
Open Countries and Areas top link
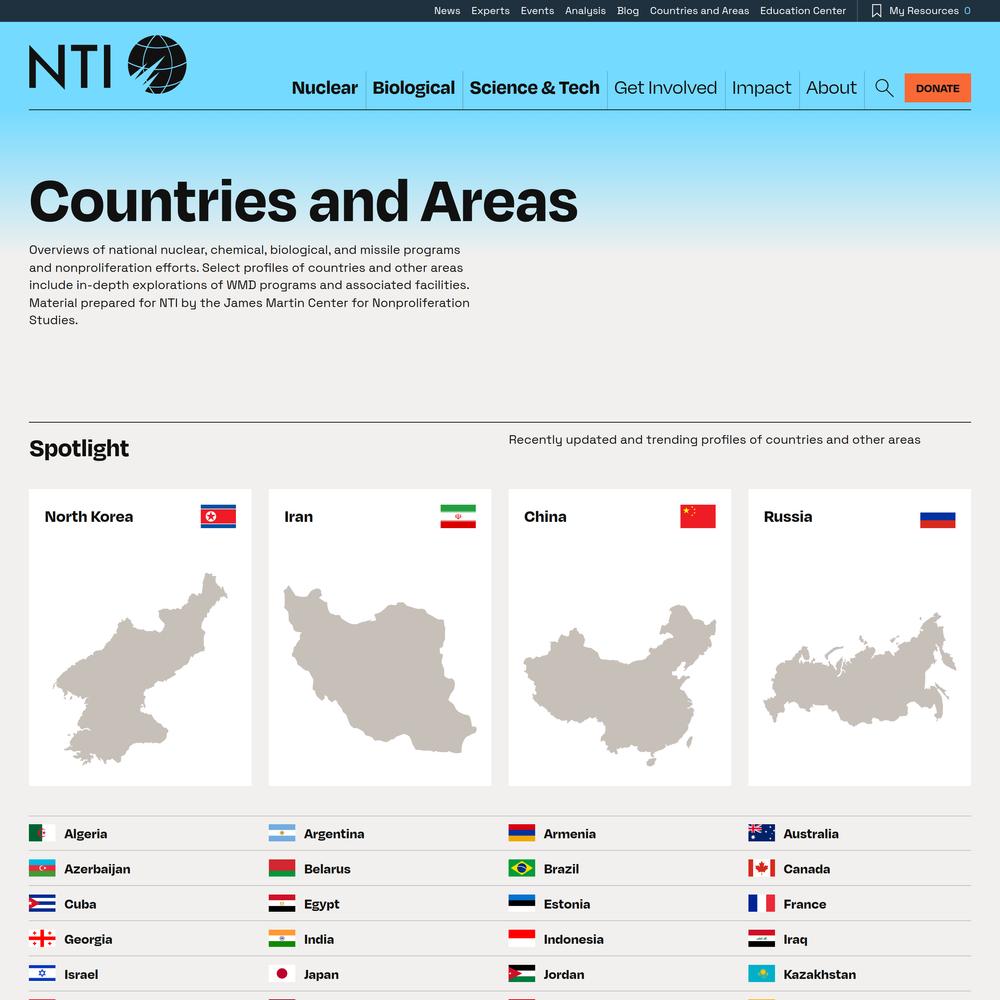point(700,11)
